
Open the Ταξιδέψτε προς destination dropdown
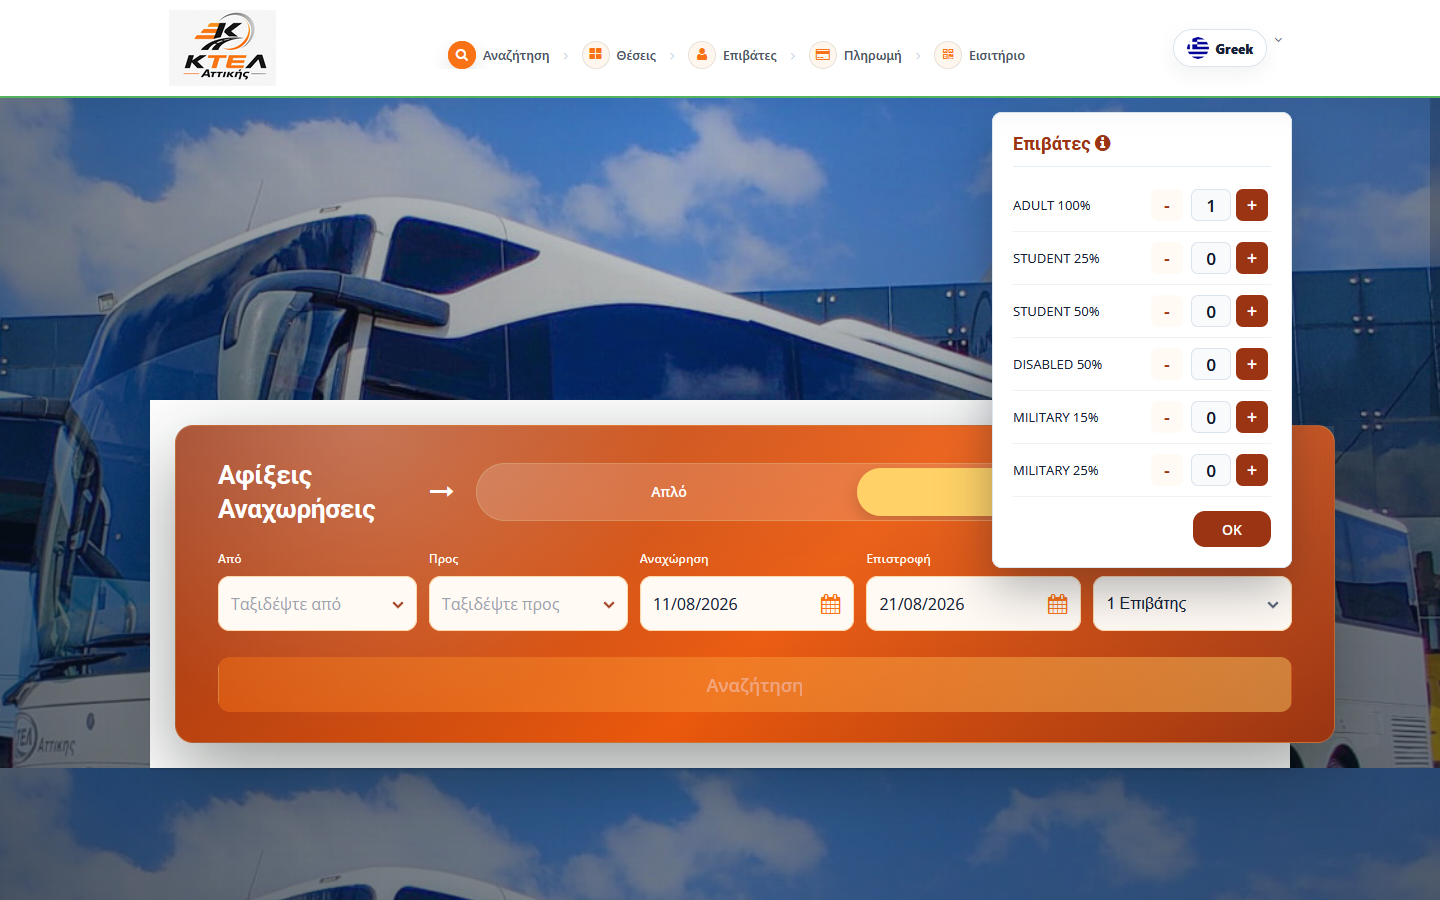point(528,603)
